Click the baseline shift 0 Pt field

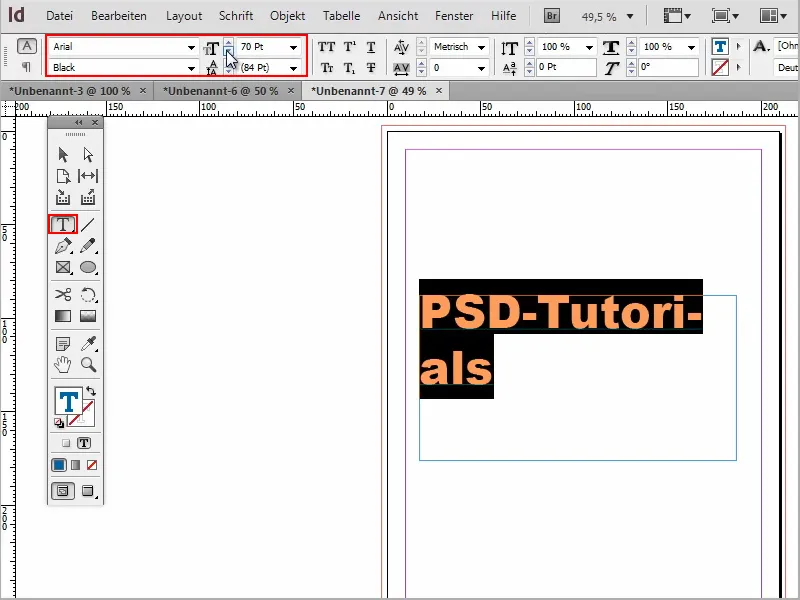[566, 67]
